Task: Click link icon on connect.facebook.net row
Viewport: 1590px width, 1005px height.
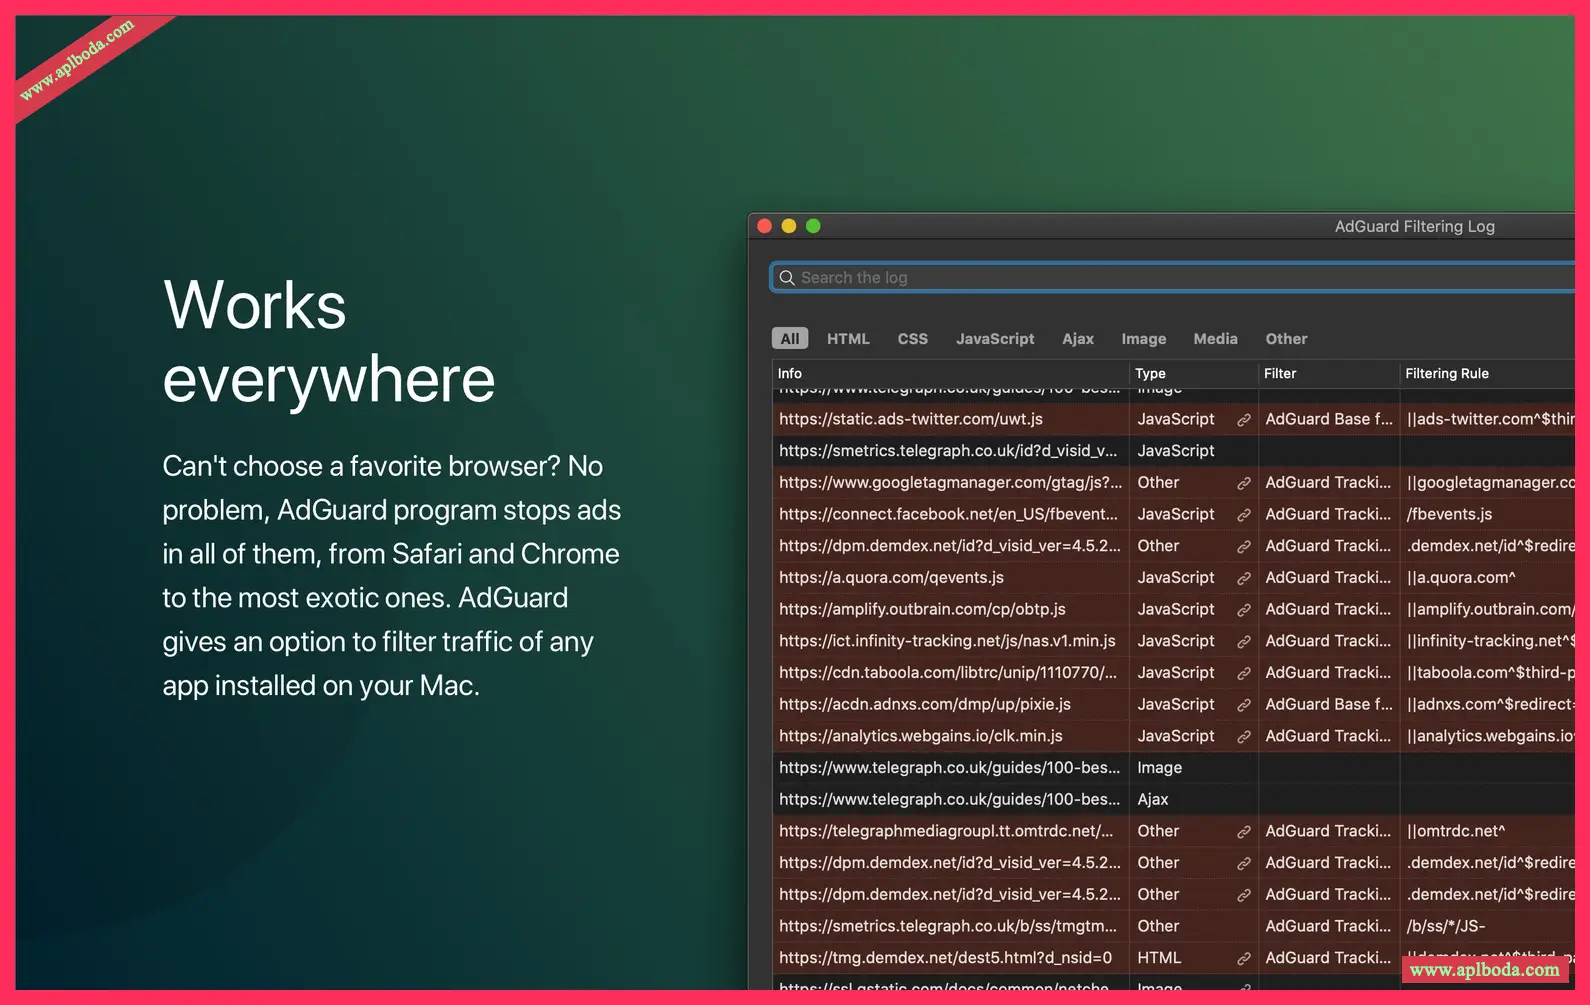Action: pyautogui.click(x=1243, y=515)
